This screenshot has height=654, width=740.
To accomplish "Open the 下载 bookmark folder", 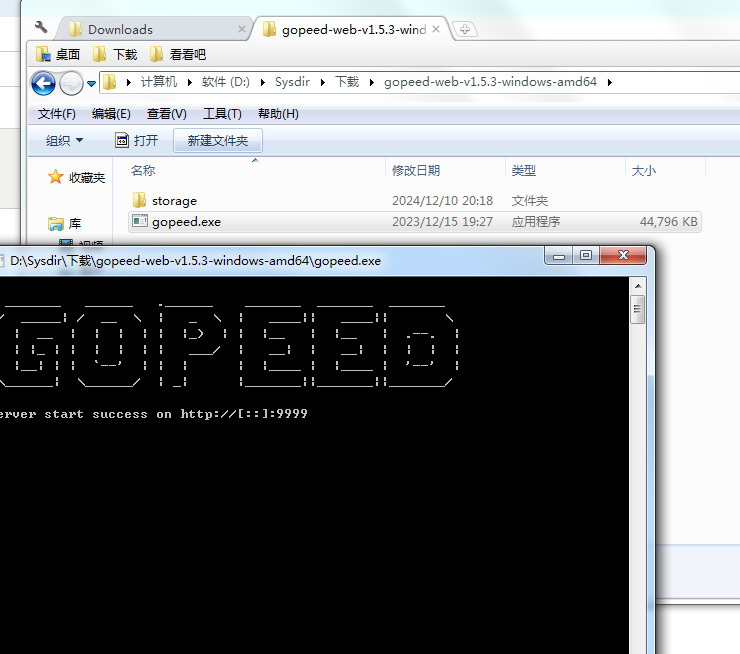I will coord(115,55).
